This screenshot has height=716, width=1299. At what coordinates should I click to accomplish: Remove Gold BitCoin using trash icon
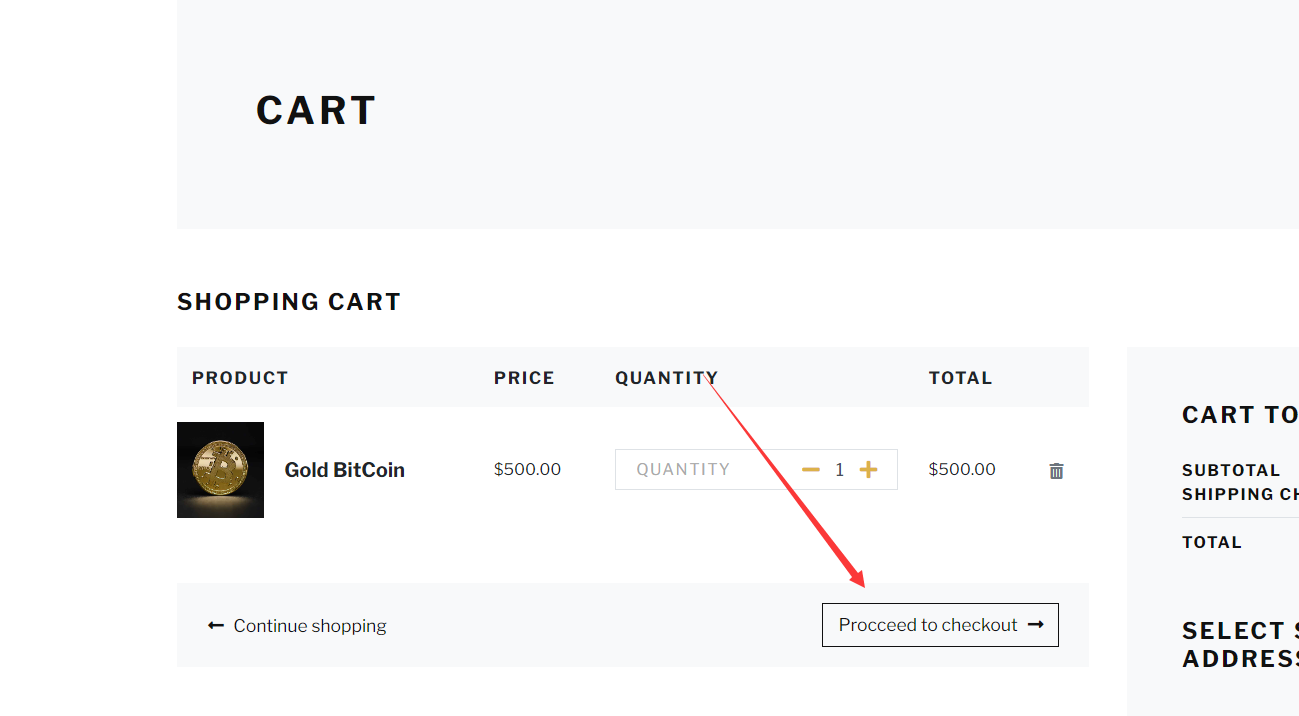(x=1056, y=471)
